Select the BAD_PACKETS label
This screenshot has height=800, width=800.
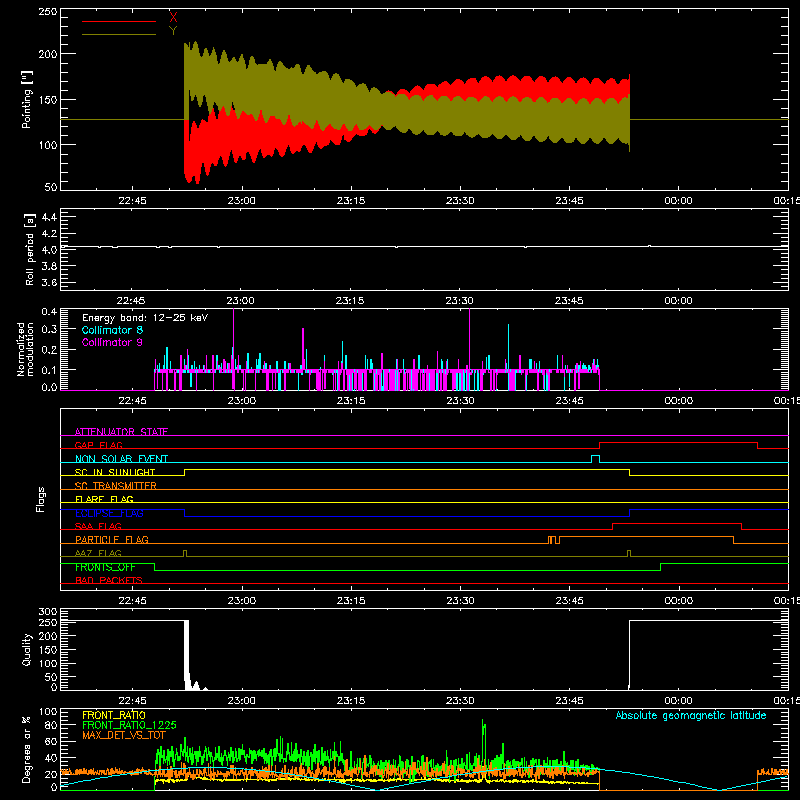pyautogui.click(x=109, y=580)
